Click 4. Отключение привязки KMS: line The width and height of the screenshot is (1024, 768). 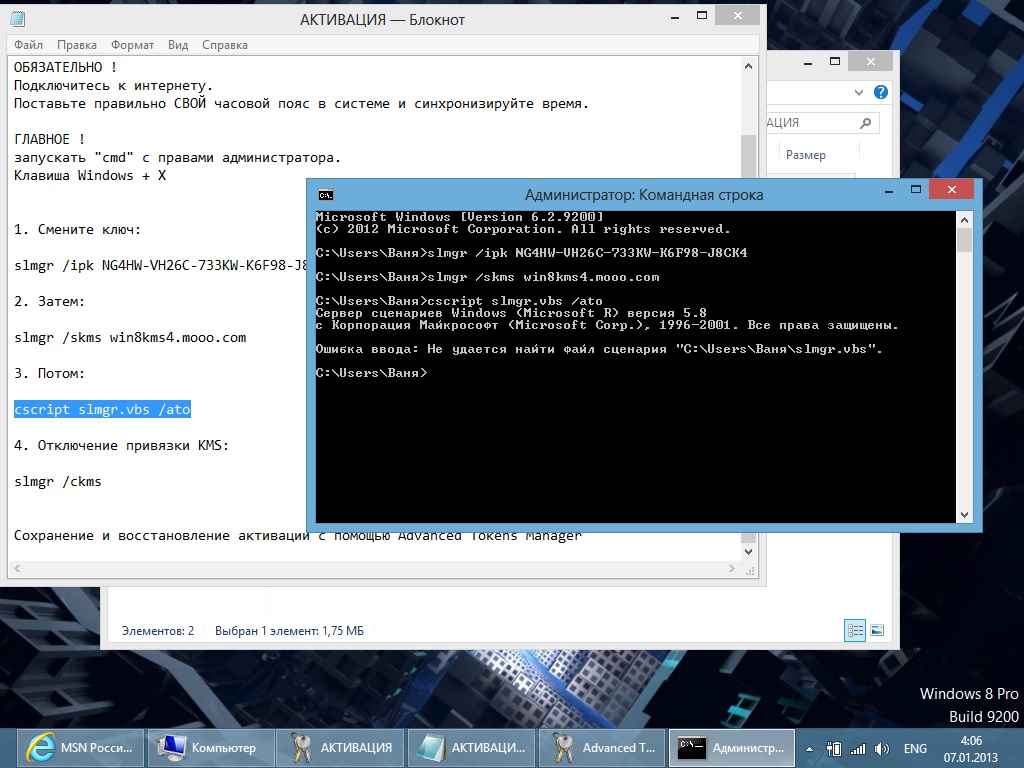pos(121,445)
